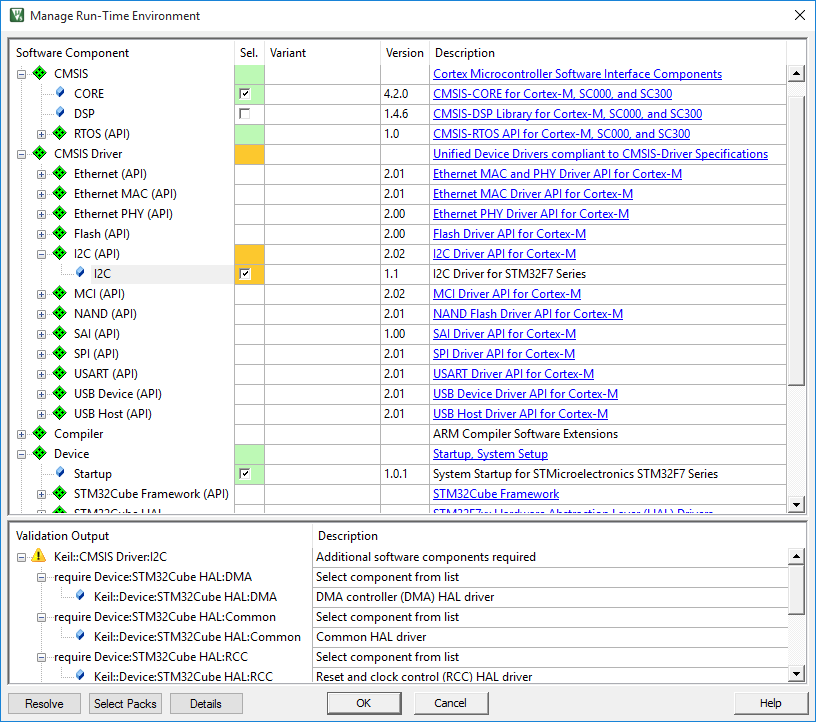Click the NAND (API) green diamond icon

coord(60,313)
